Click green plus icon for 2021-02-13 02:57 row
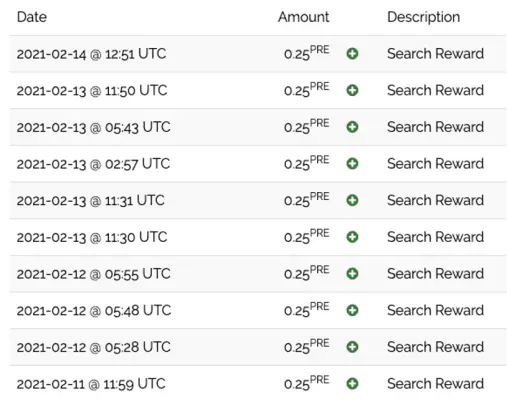Screen dimensions: 507x404 tap(352, 164)
